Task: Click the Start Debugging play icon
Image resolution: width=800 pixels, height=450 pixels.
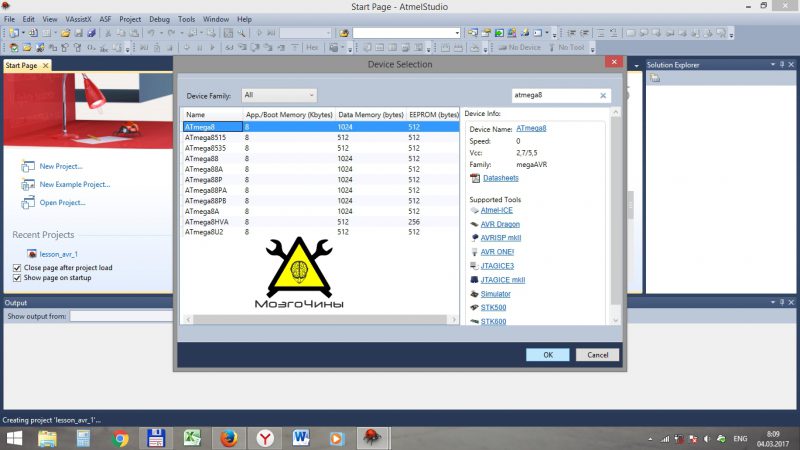Action: click(259, 33)
